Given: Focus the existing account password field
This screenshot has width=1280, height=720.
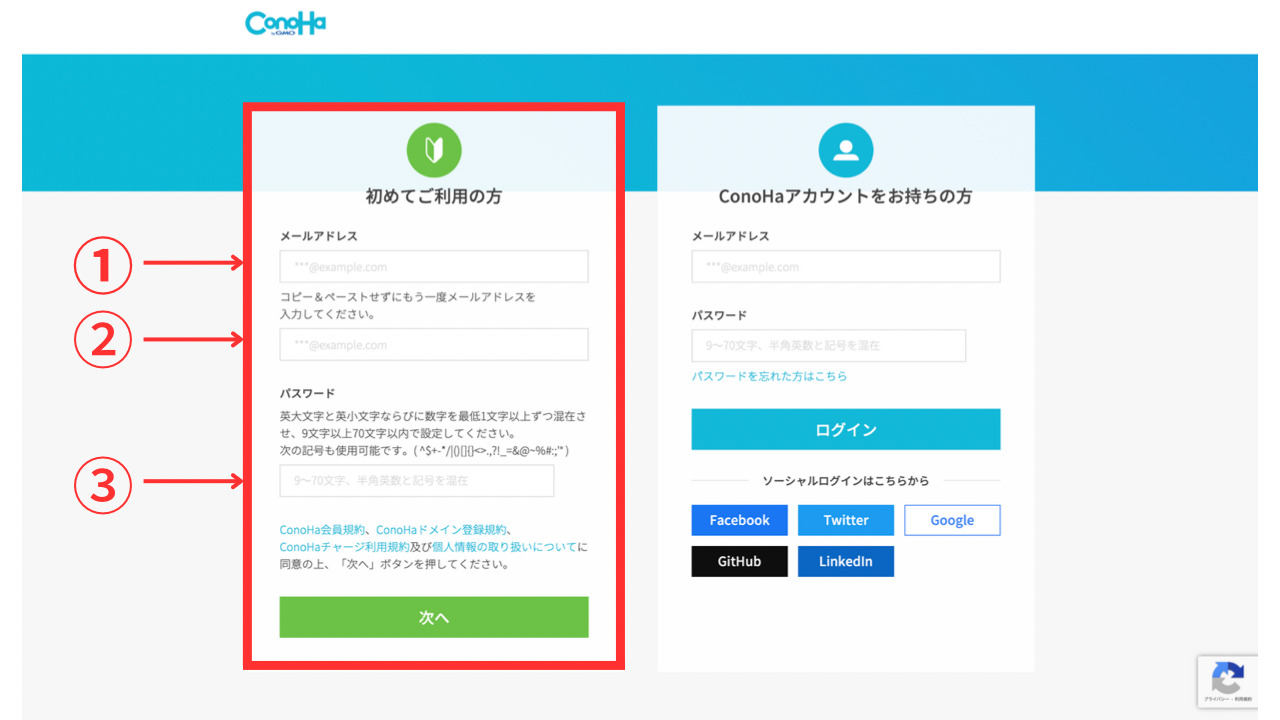Looking at the screenshot, I should click(829, 345).
